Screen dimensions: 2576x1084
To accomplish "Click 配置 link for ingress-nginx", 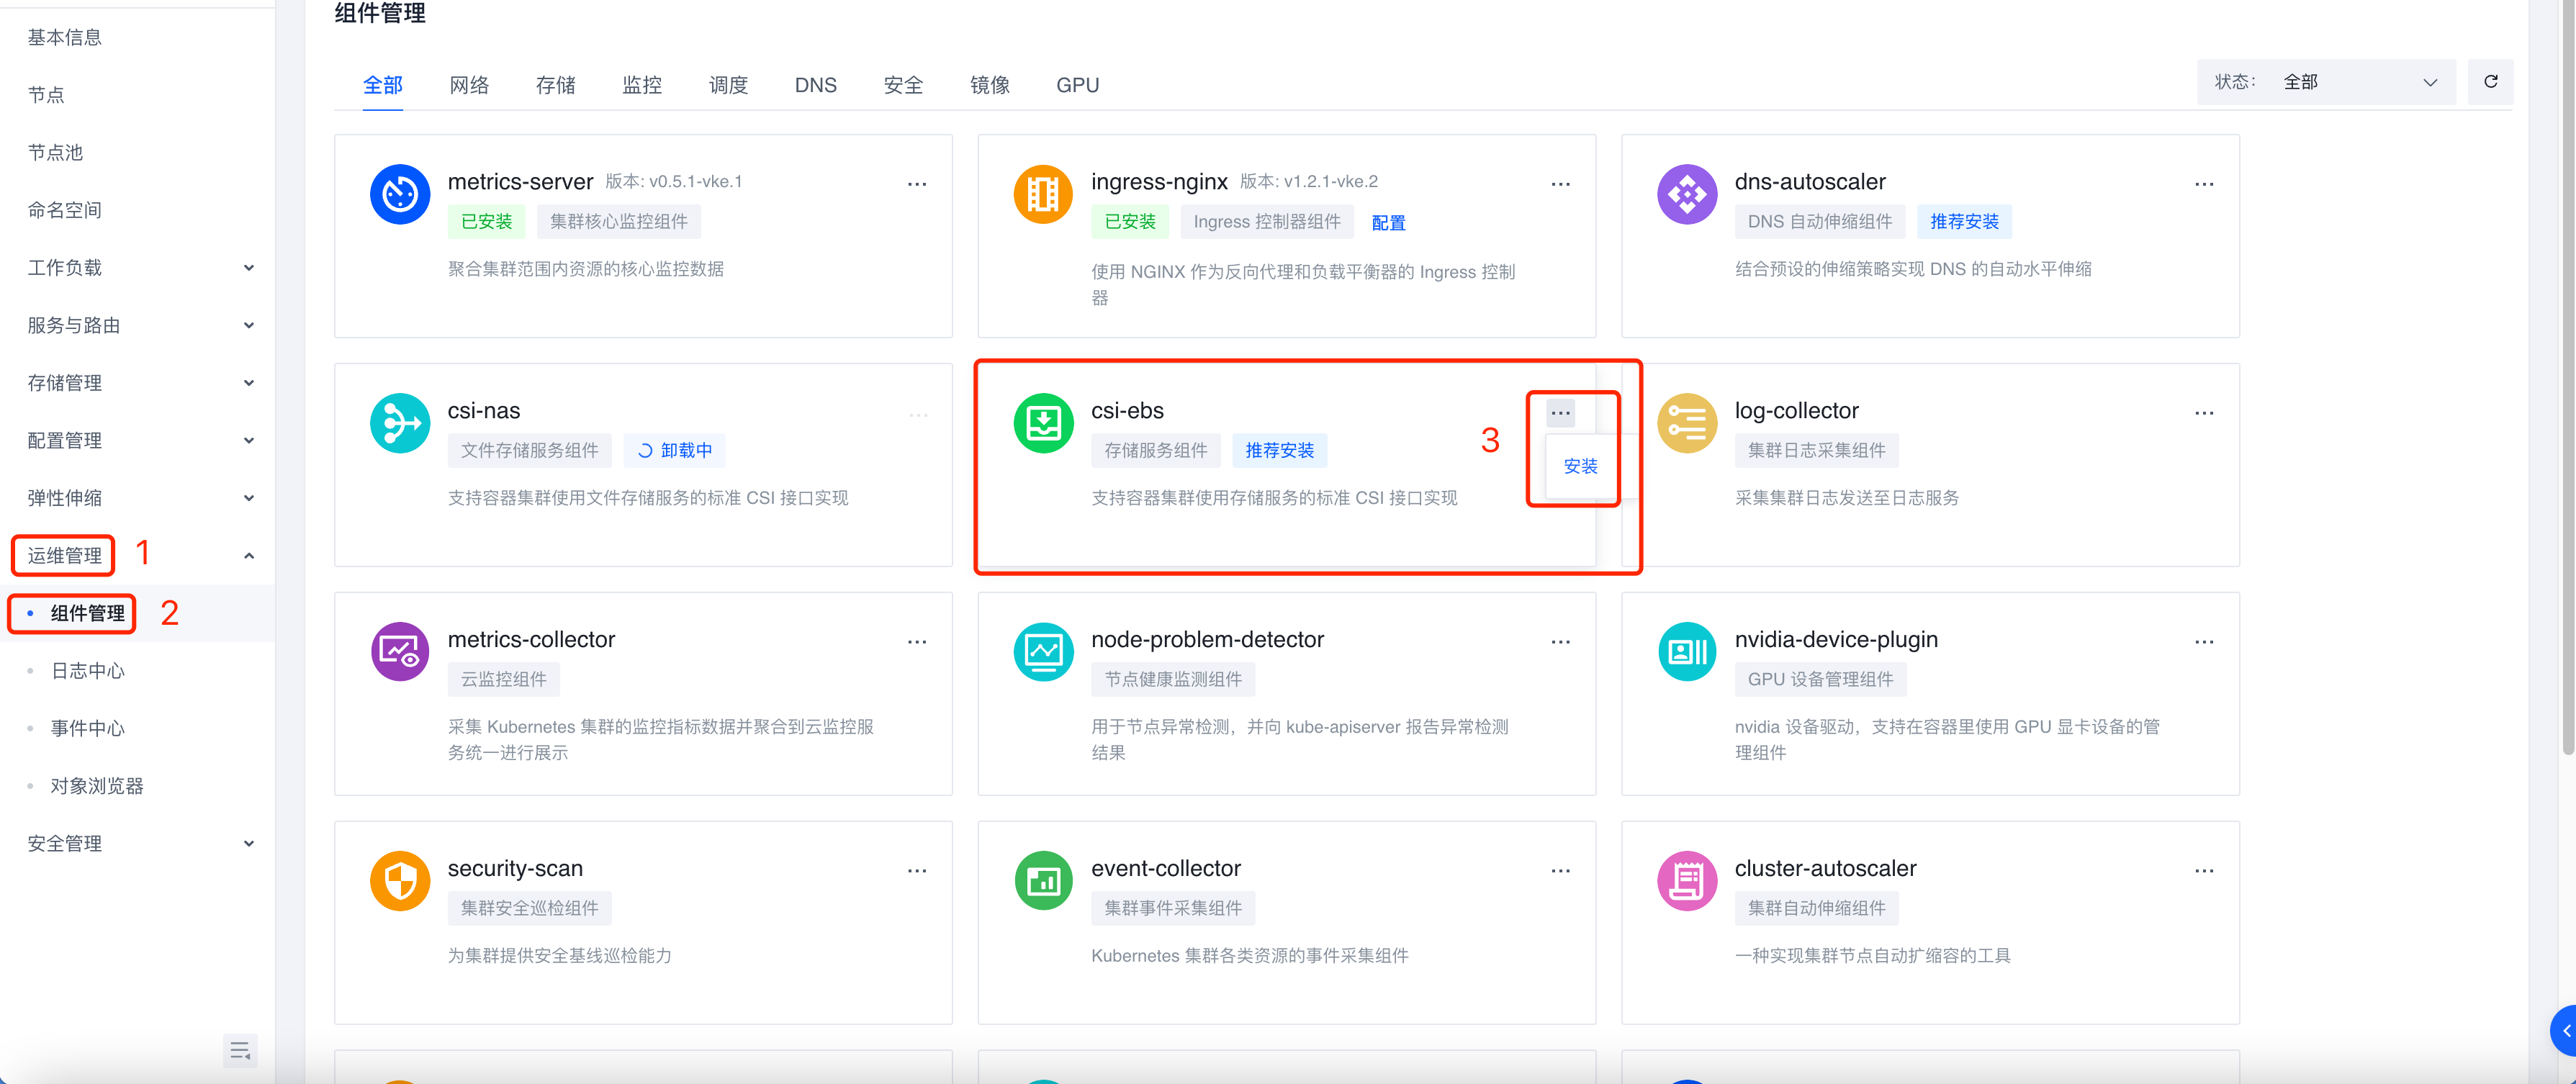I will (1388, 222).
